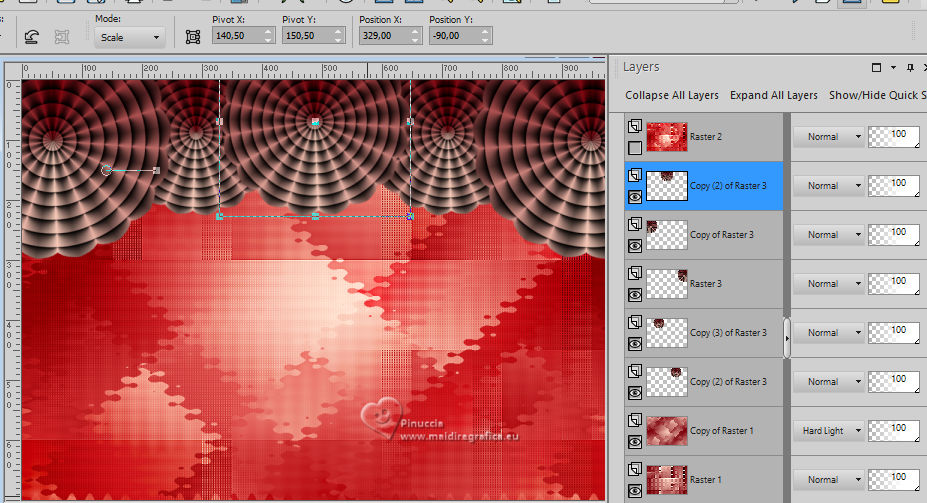
Task: Click the layer type icon of Raster 1
Action: point(635,469)
